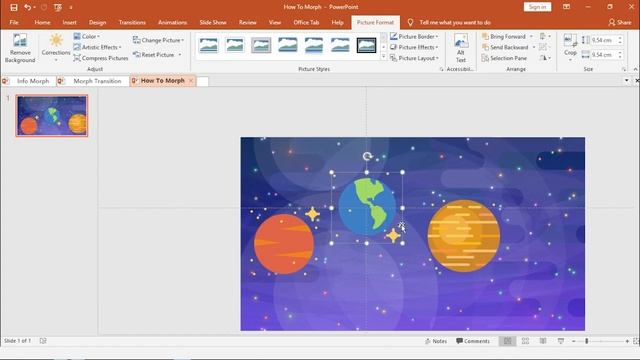640x360 pixels.
Task: Apply the first picture style thumbnail
Action: pos(209,45)
